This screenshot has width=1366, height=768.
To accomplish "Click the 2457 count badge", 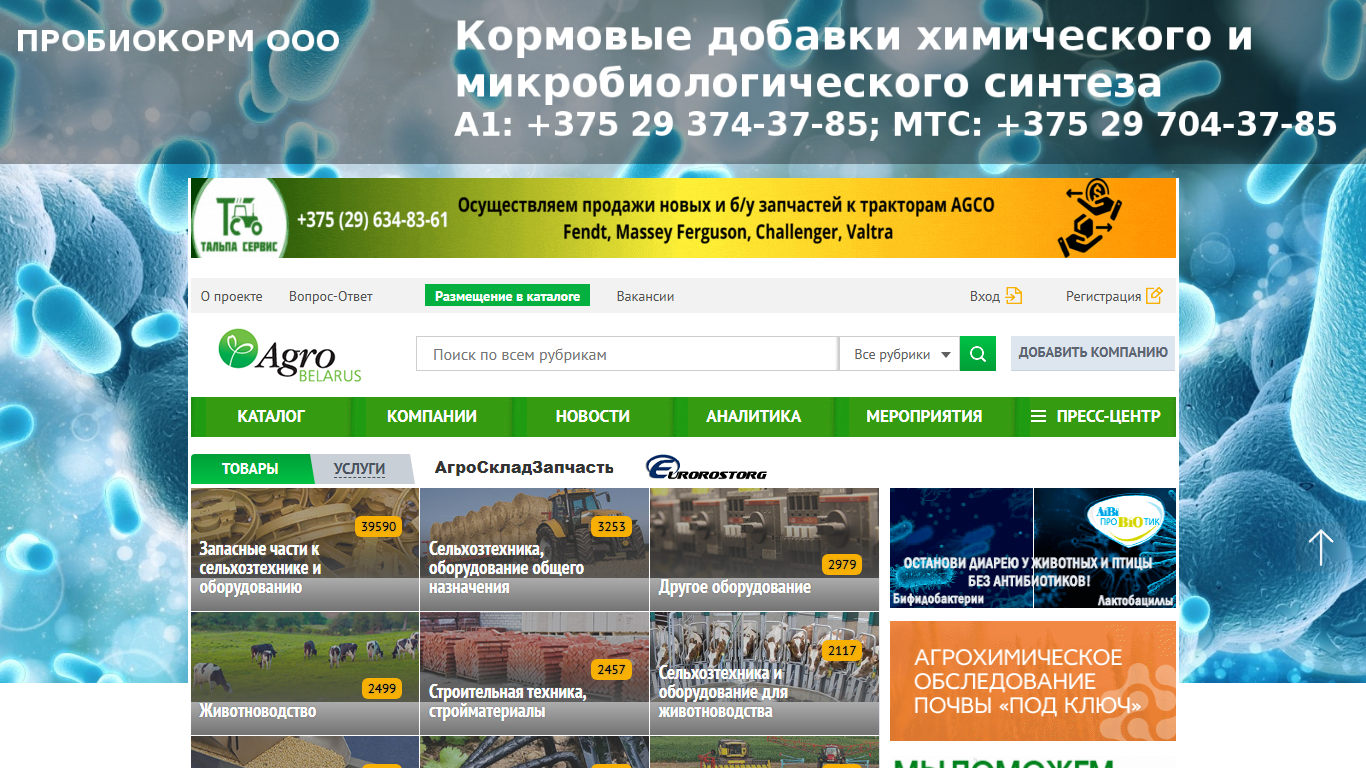I will click(611, 669).
